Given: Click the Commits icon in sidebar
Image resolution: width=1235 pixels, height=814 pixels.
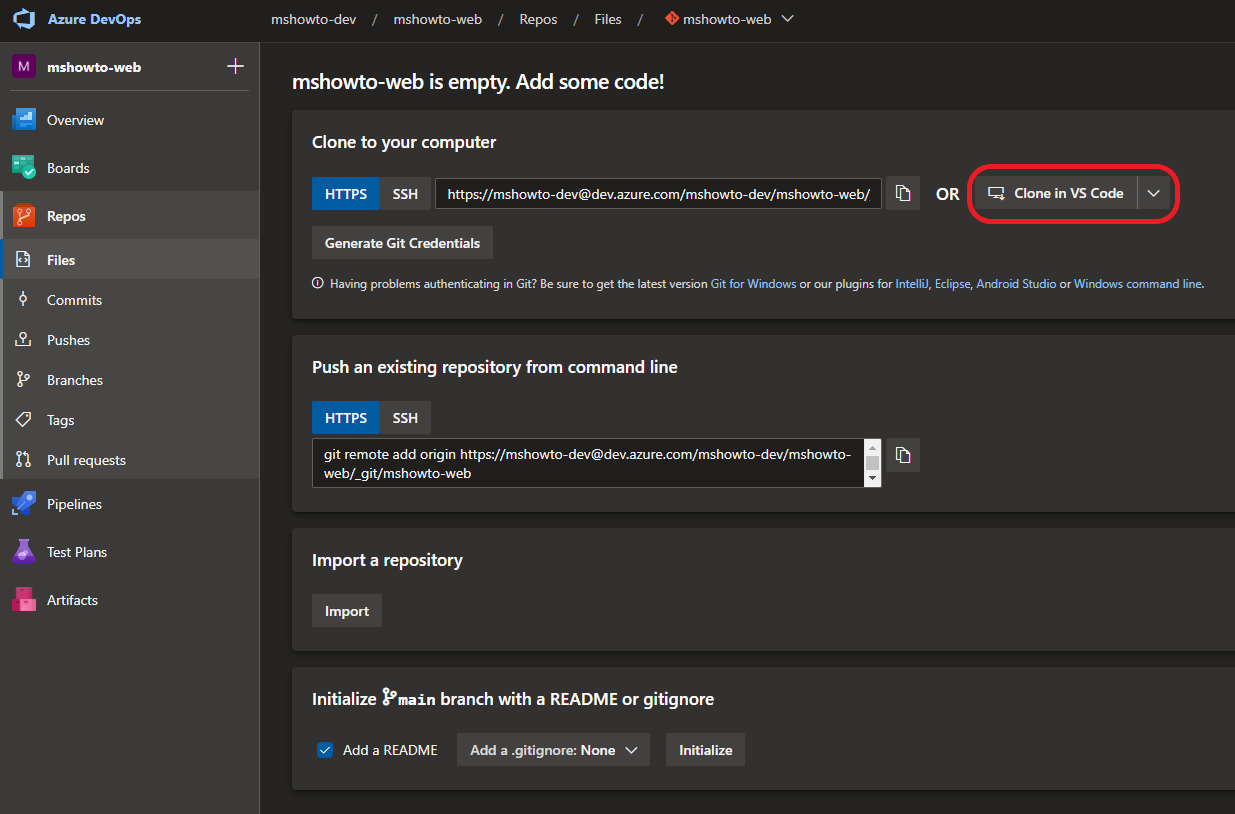Looking at the screenshot, I should [x=23, y=300].
